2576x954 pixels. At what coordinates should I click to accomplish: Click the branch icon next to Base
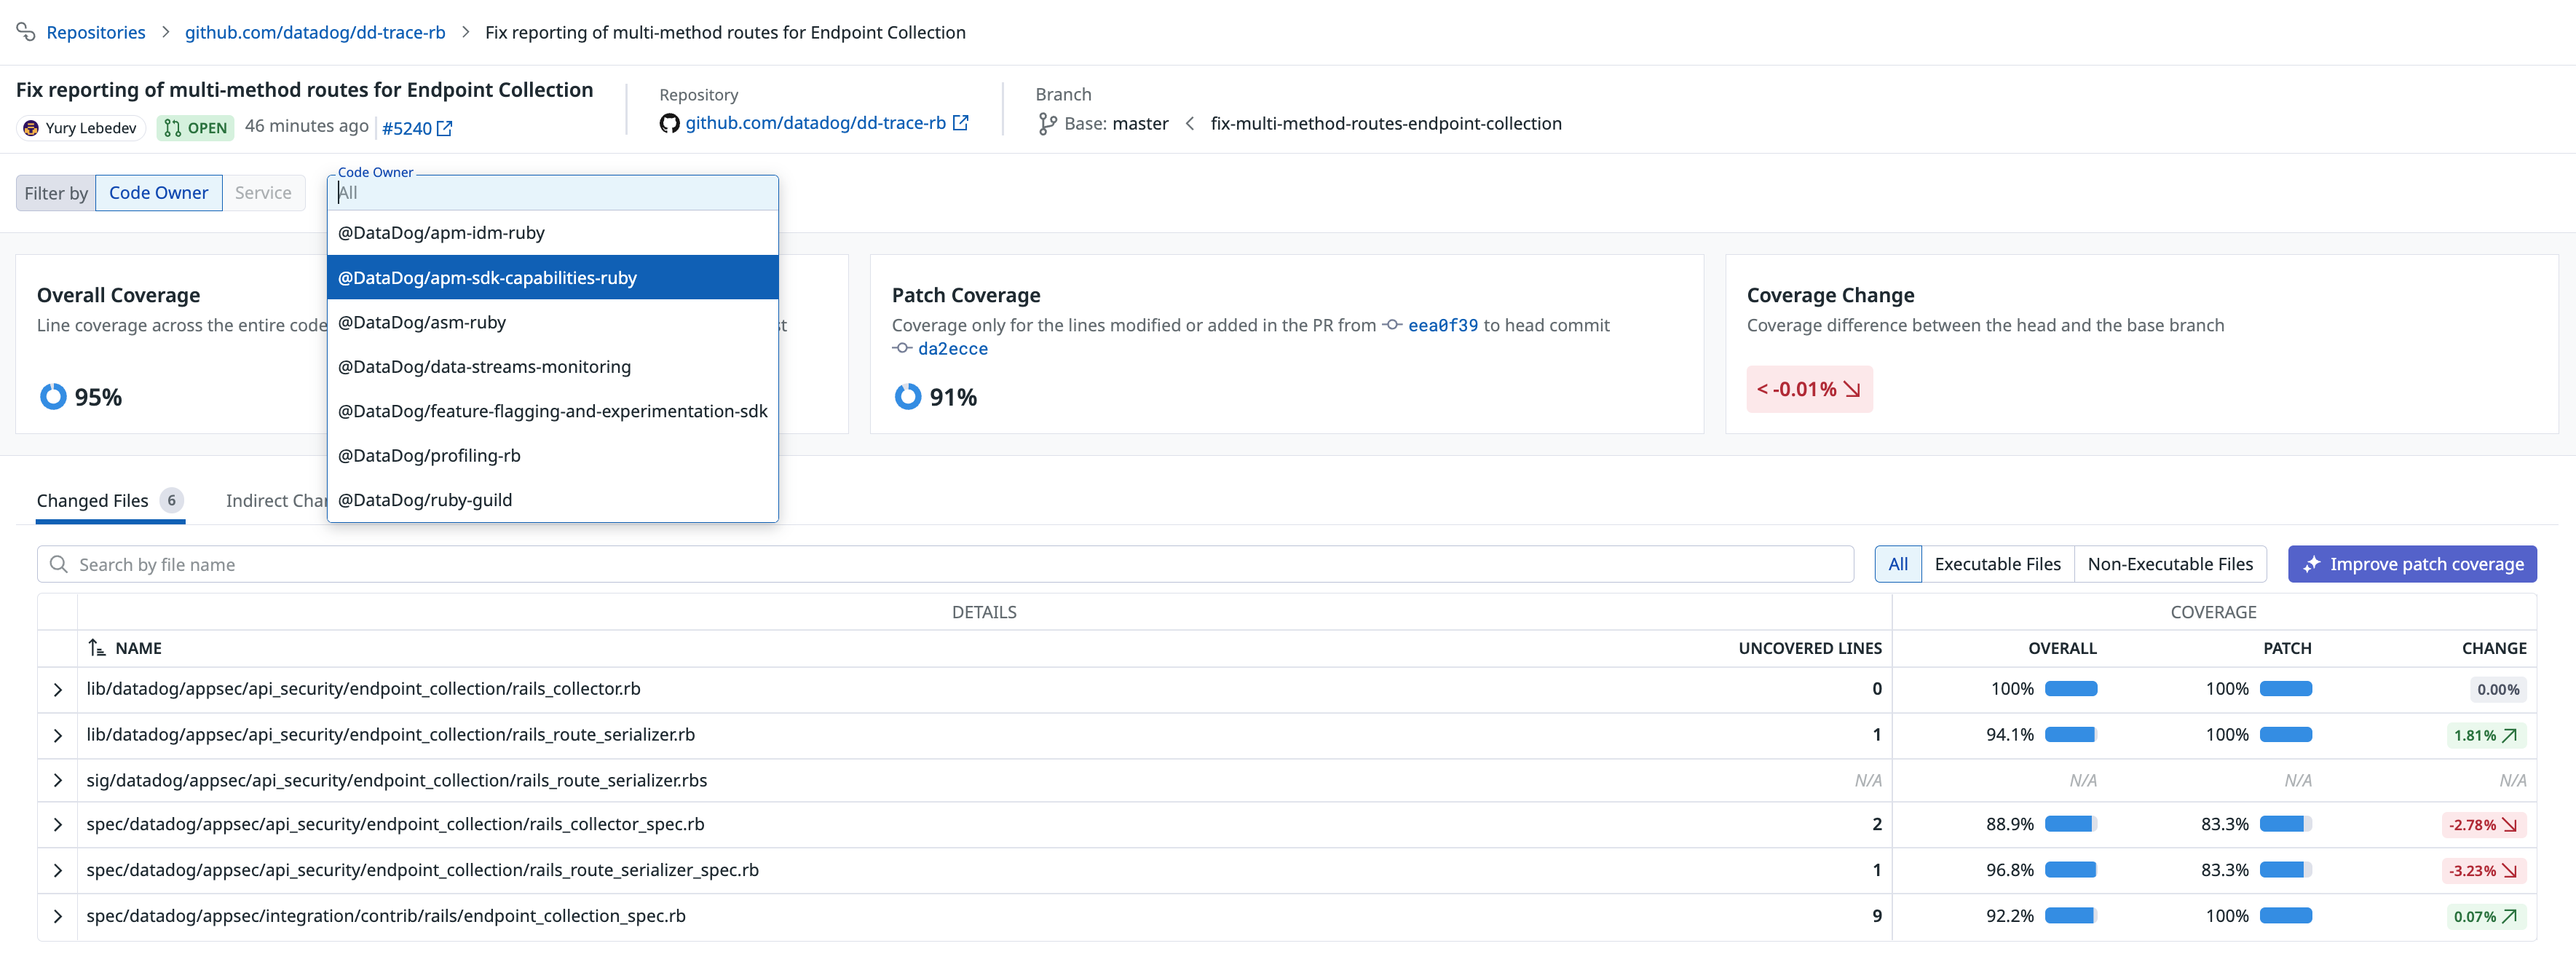(x=1047, y=124)
